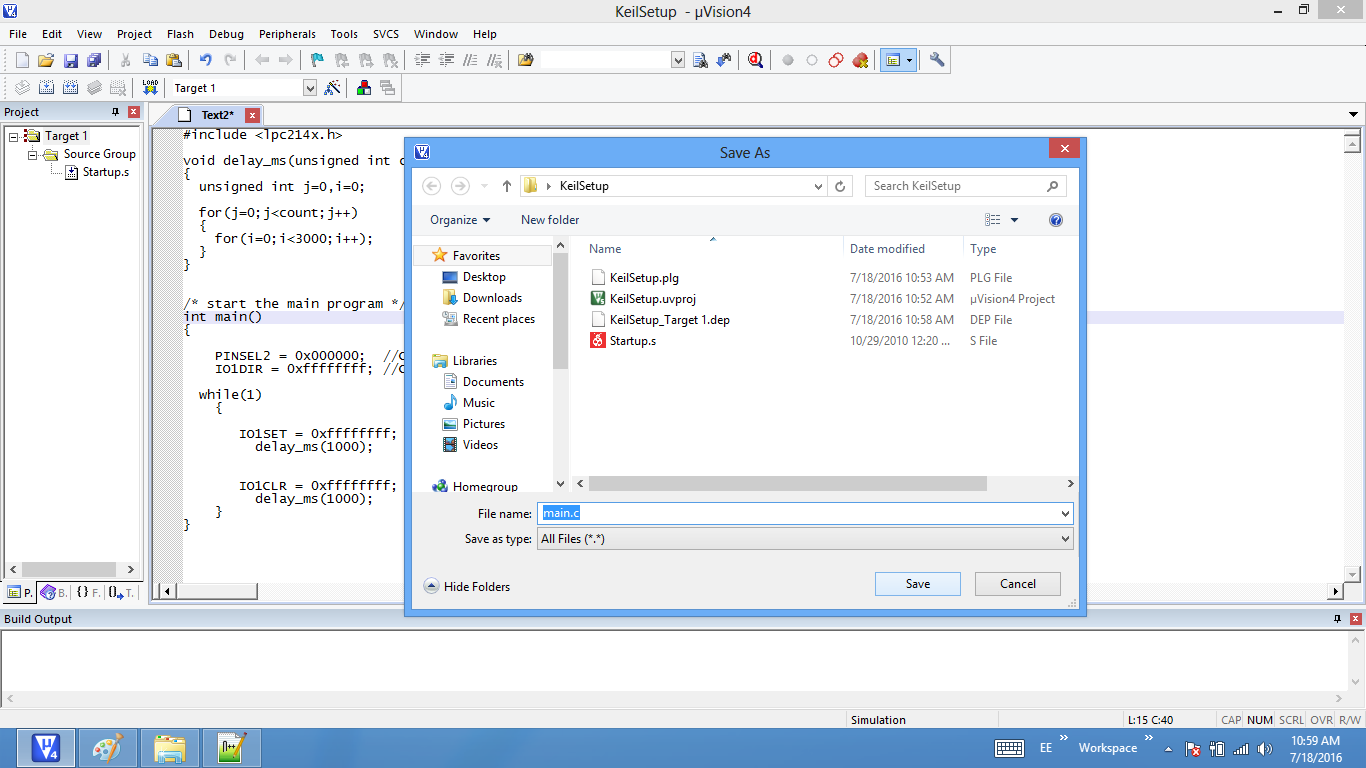Select Downloads in the navigation pane
1366x768 pixels.
492,298
